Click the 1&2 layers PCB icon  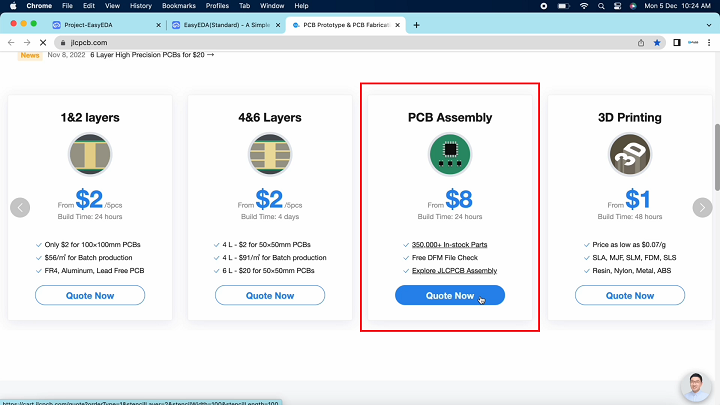pyautogui.click(x=90, y=154)
